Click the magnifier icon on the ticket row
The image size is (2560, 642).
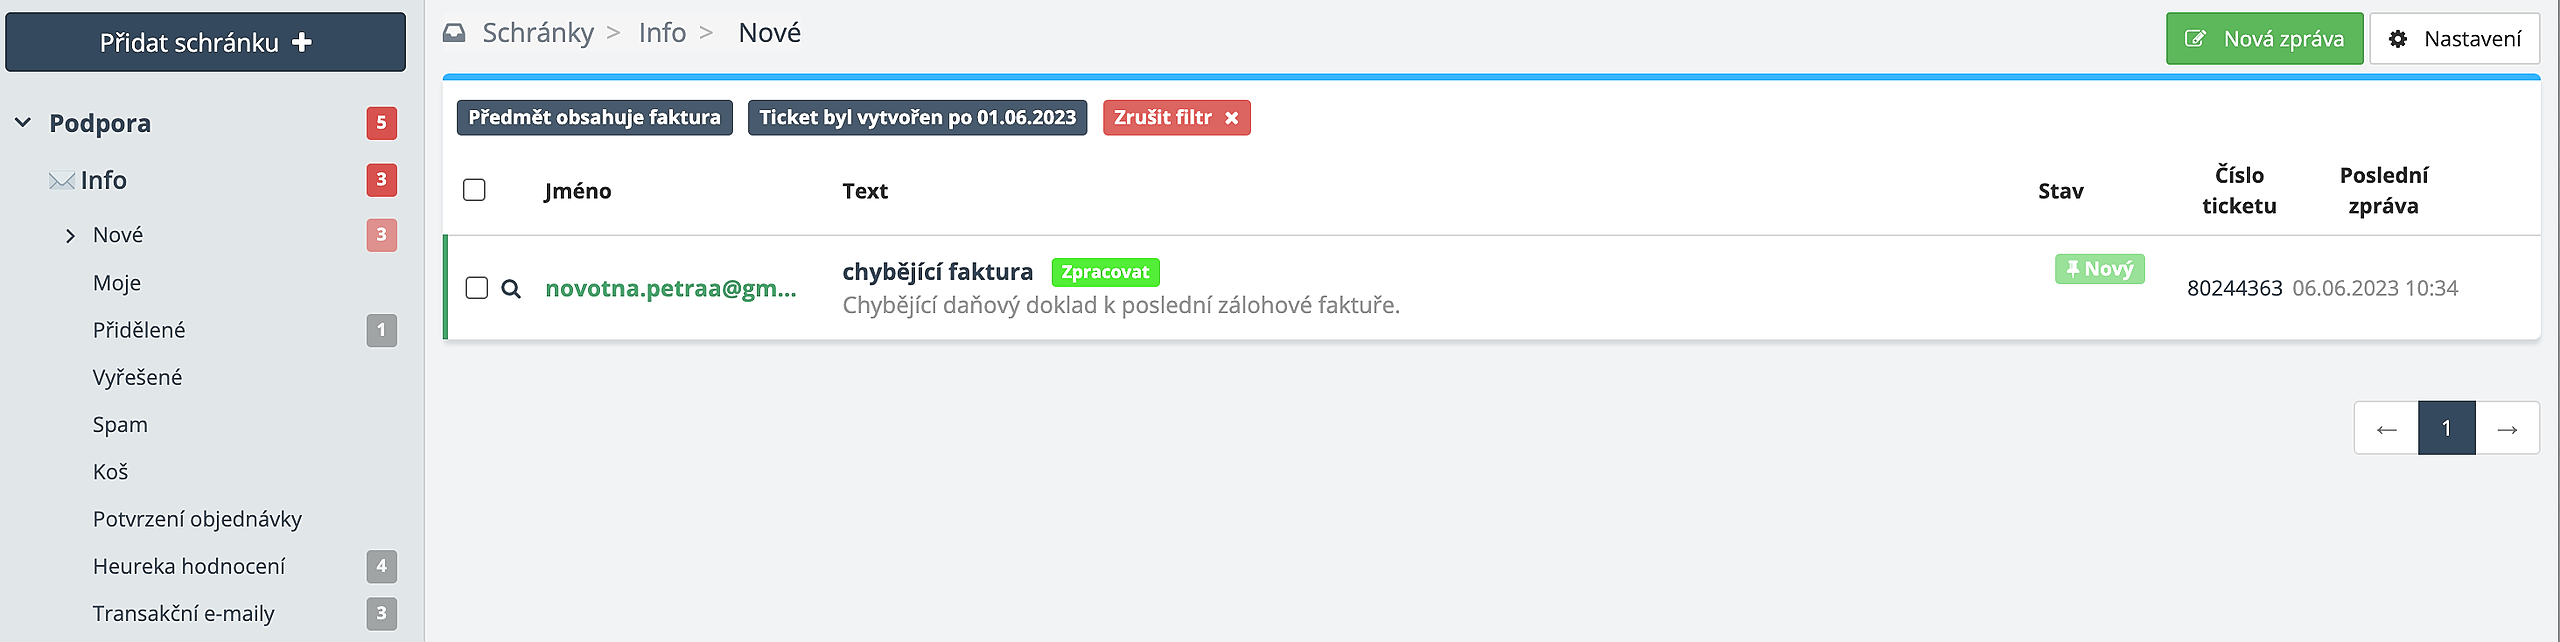tap(511, 289)
